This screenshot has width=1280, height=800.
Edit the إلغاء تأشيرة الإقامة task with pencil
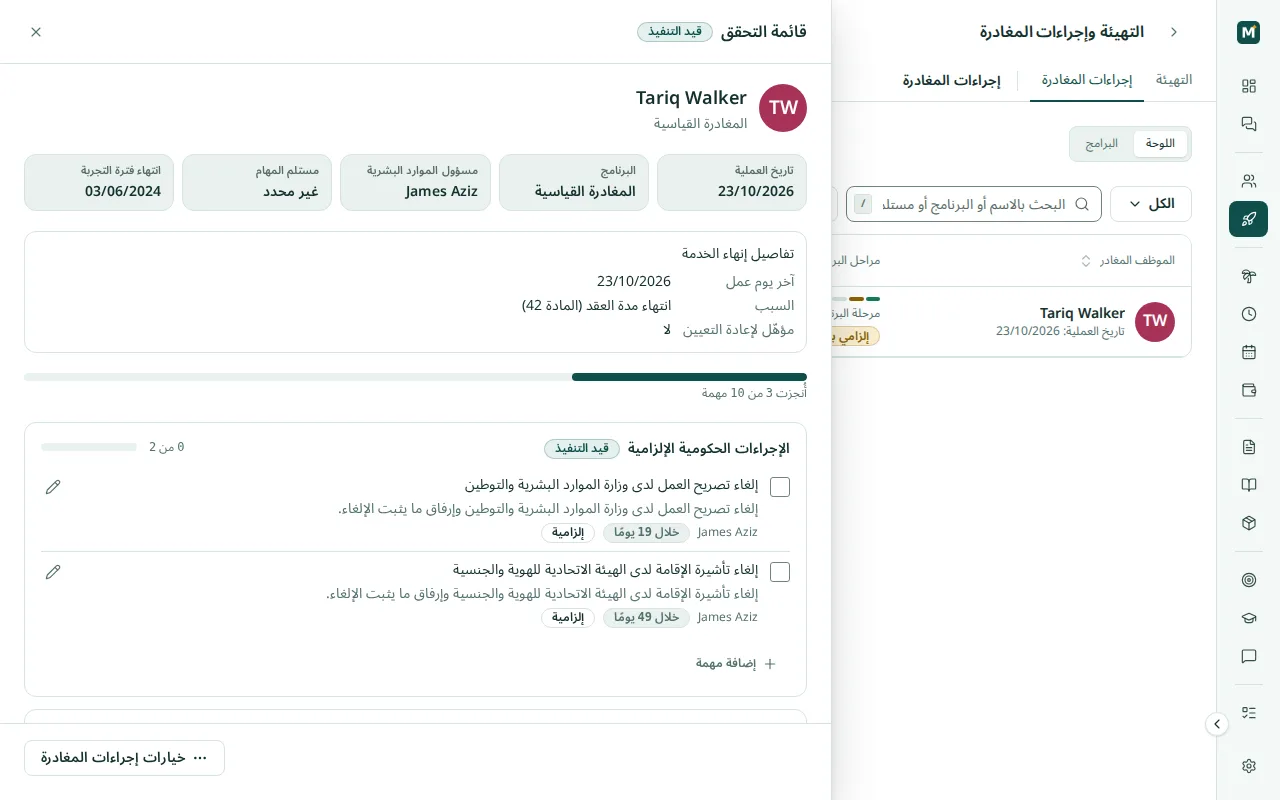pyautogui.click(x=53, y=572)
